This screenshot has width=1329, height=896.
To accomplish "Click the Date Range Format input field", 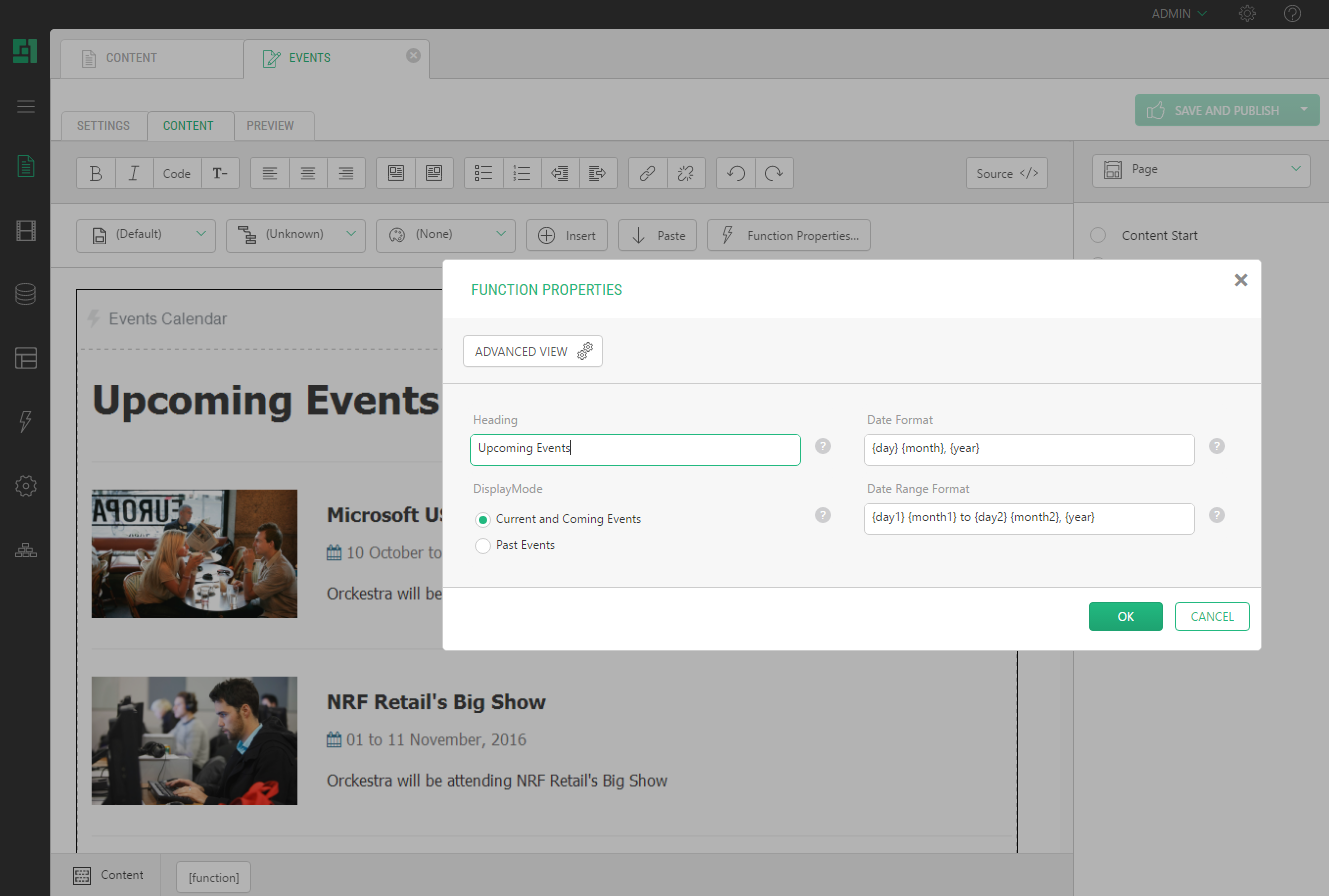I will [1028, 518].
